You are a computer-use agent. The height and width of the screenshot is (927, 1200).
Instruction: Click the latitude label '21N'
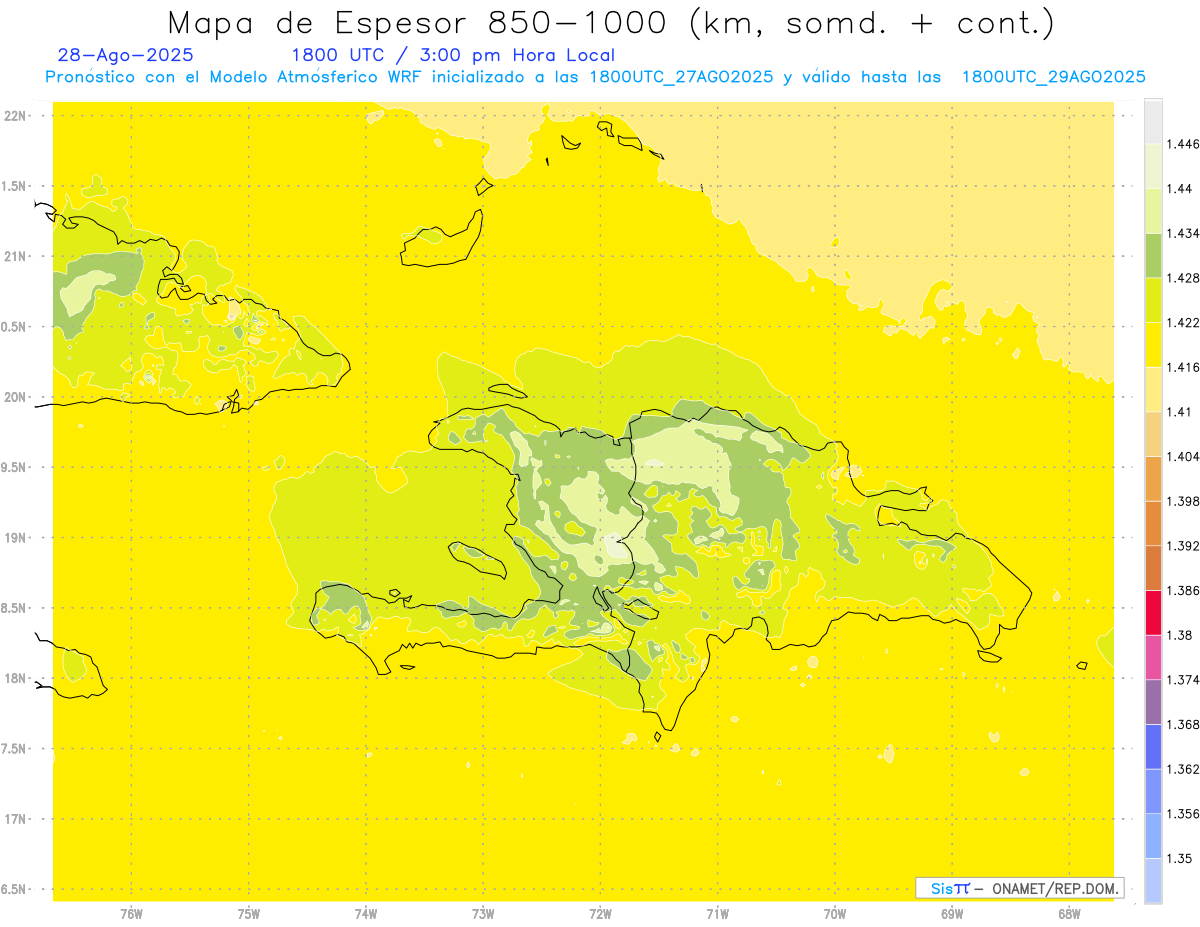(16, 256)
